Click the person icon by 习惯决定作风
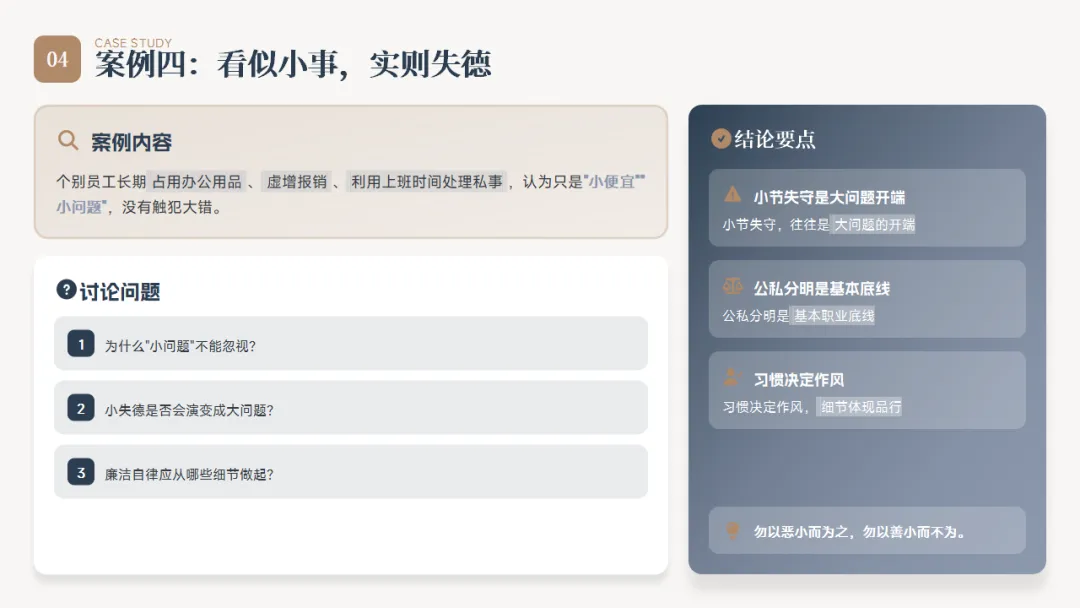This screenshot has width=1080, height=608. click(731, 377)
